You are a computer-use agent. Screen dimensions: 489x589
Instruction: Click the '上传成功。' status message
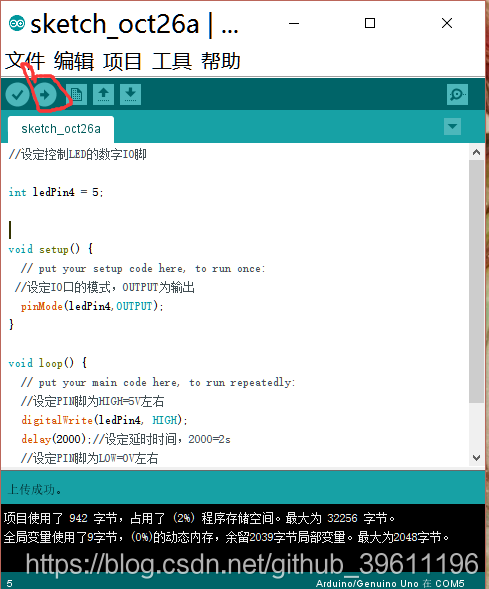pyautogui.click(x=35, y=489)
